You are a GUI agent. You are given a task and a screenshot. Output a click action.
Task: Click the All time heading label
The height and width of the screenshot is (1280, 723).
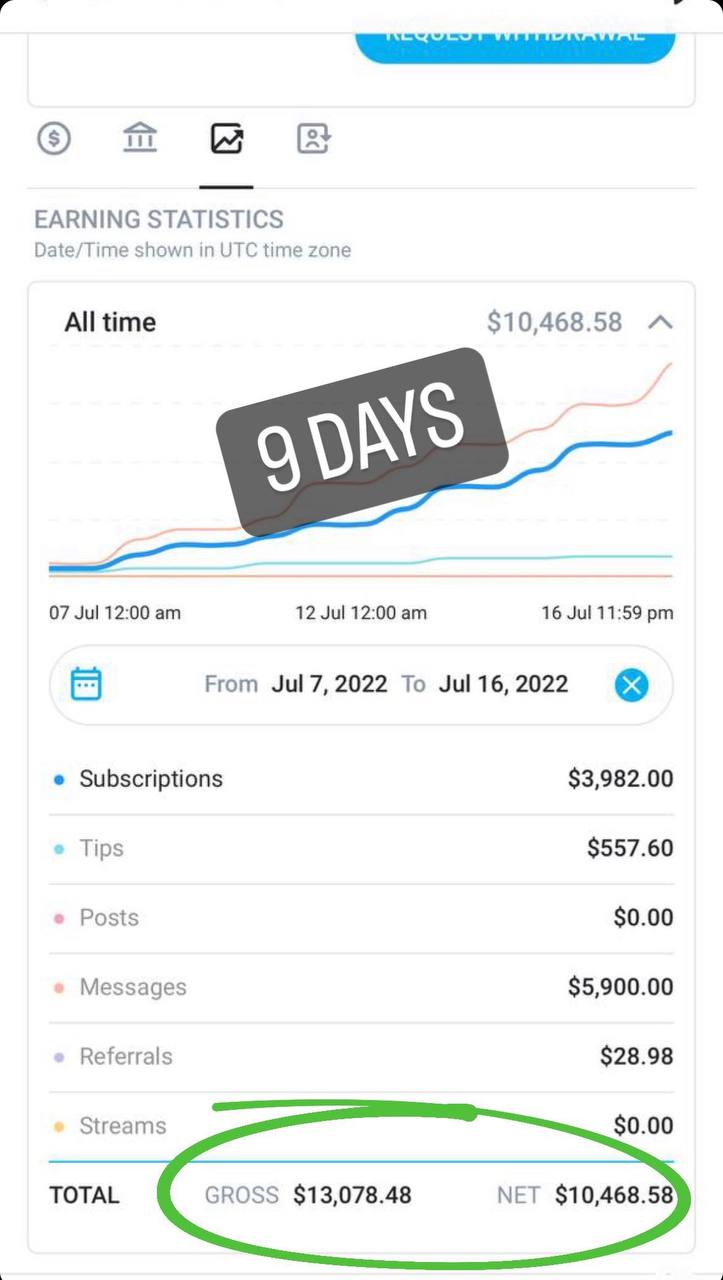click(x=110, y=322)
